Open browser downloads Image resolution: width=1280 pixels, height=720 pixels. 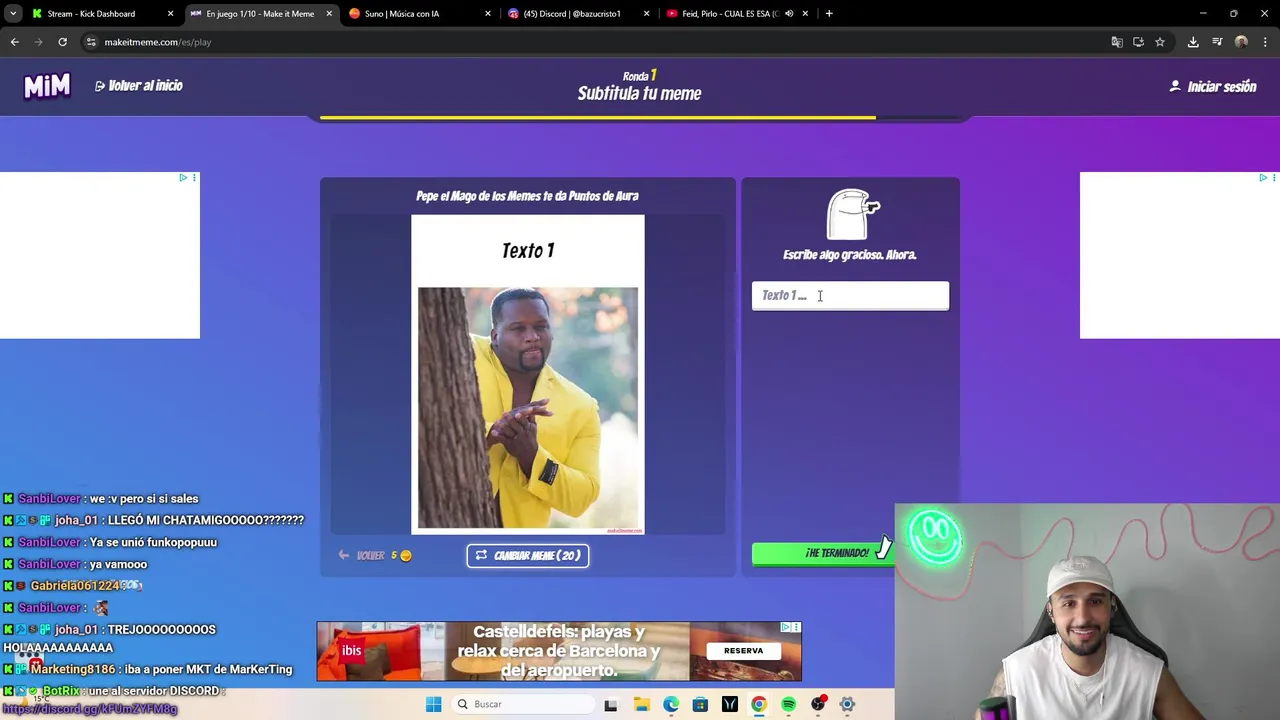click(x=1193, y=42)
